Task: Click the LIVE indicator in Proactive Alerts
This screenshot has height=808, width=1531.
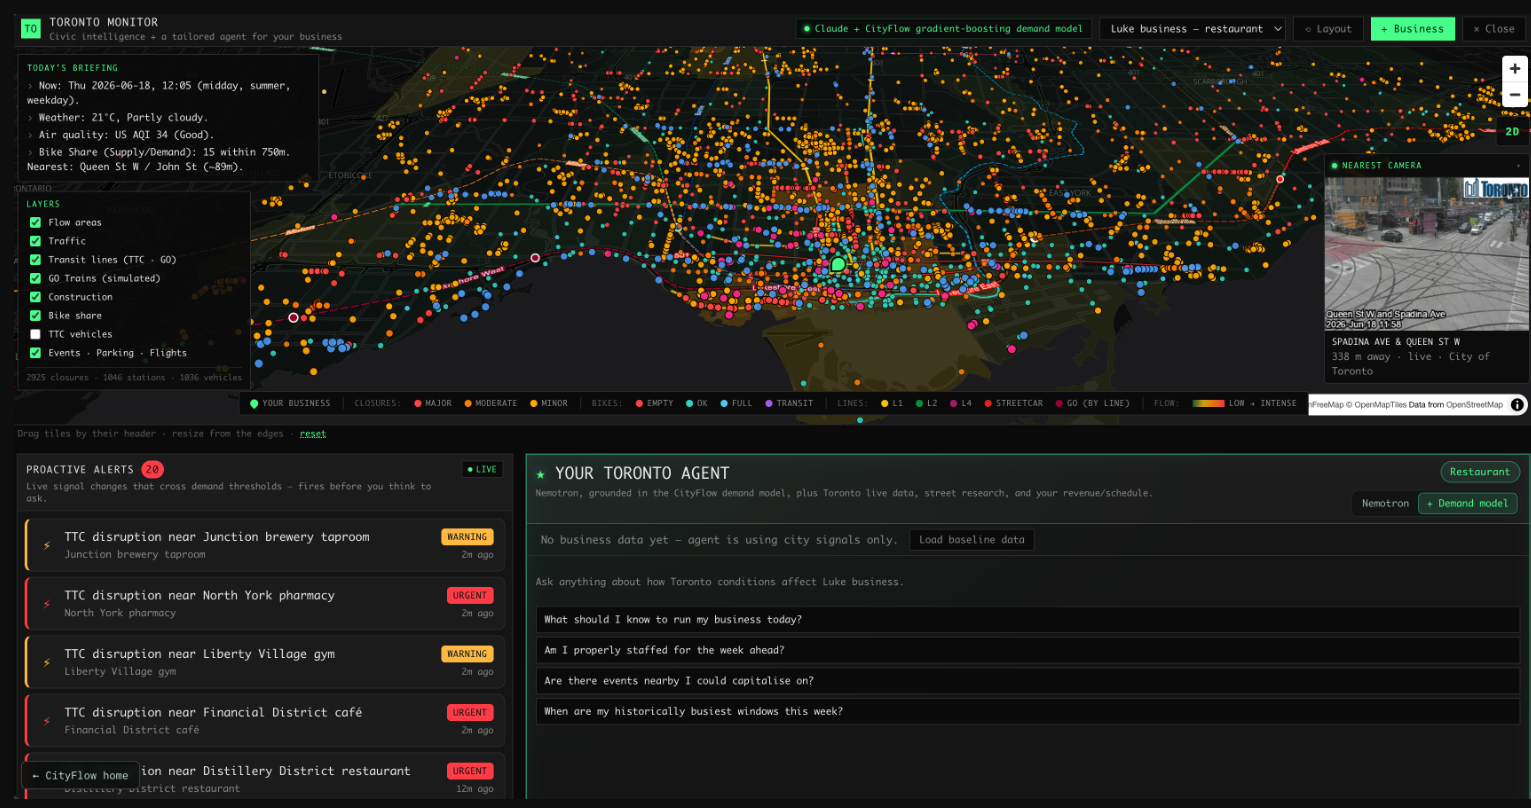Action: click(x=483, y=469)
